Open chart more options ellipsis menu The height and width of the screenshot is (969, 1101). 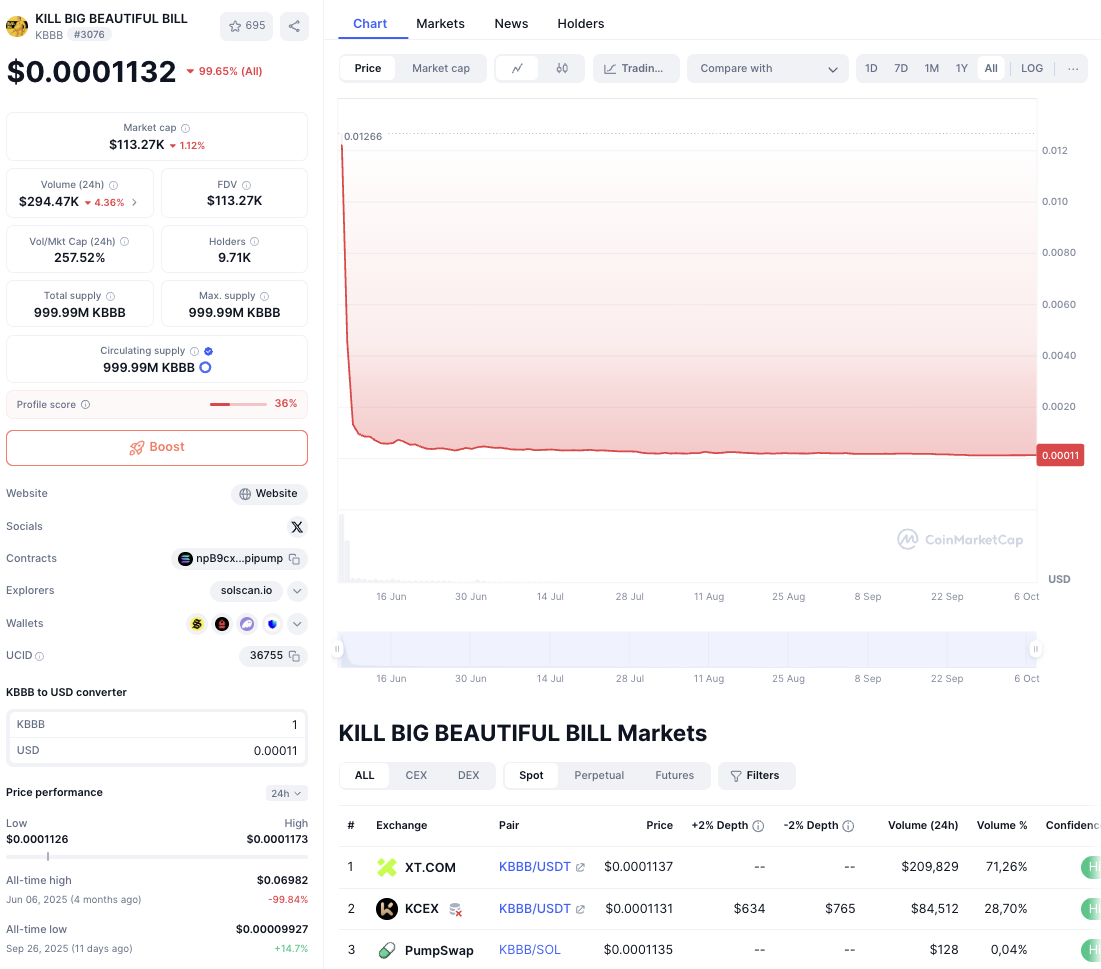click(x=1073, y=68)
